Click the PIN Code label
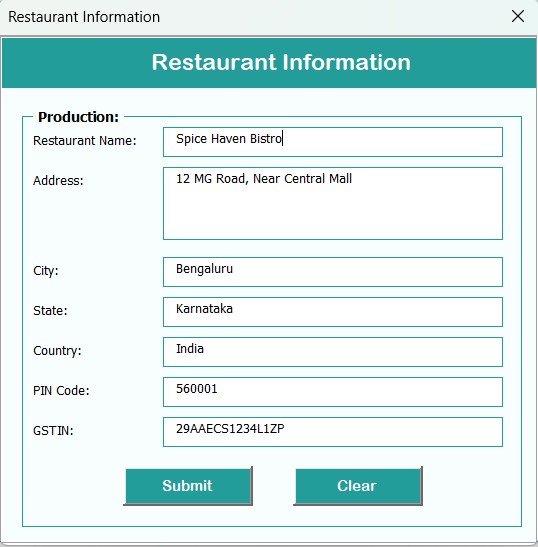 (61, 390)
